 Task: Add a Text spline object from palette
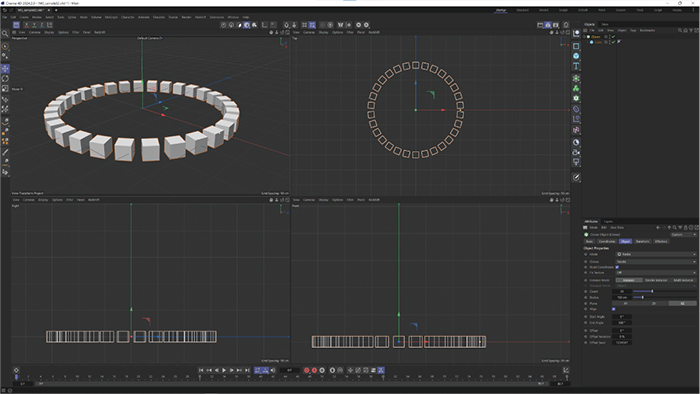point(576,66)
